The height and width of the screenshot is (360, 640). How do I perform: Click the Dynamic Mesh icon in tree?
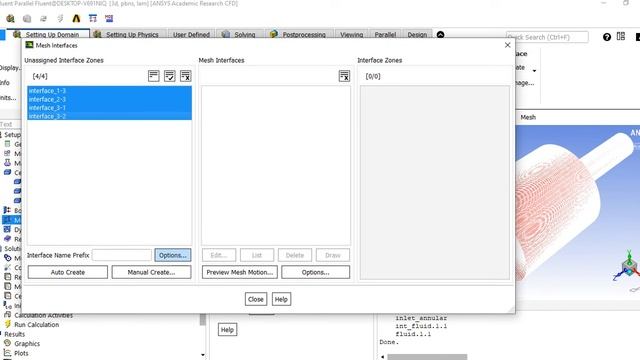point(7,229)
